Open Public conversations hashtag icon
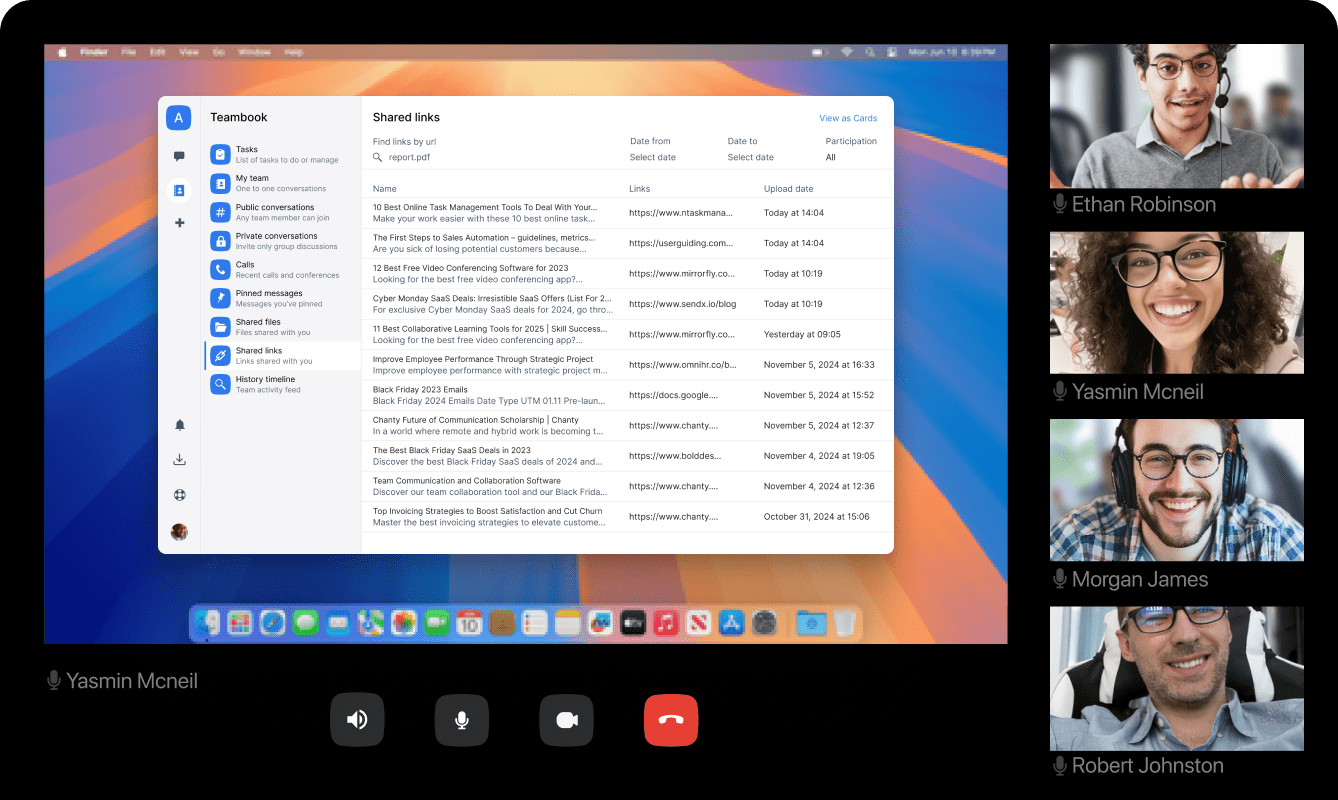The width and height of the screenshot is (1338, 800). tap(220, 212)
